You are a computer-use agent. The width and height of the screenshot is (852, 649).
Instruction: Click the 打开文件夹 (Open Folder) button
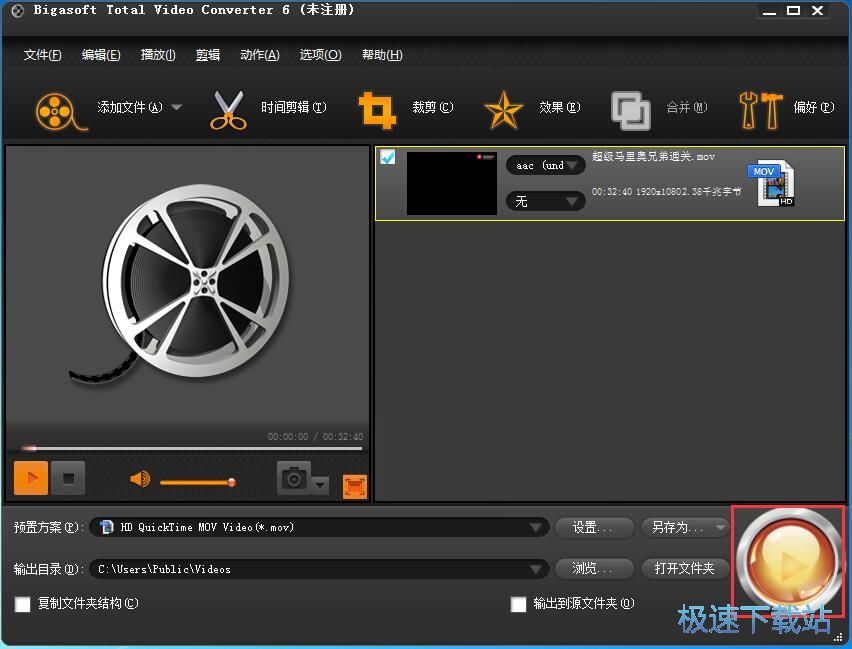[x=685, y=568]
